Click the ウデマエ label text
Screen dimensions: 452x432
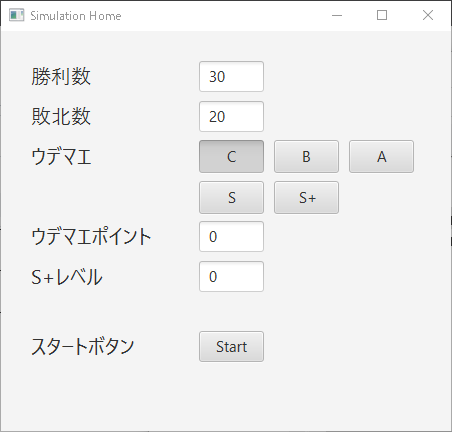coord(61,157)
